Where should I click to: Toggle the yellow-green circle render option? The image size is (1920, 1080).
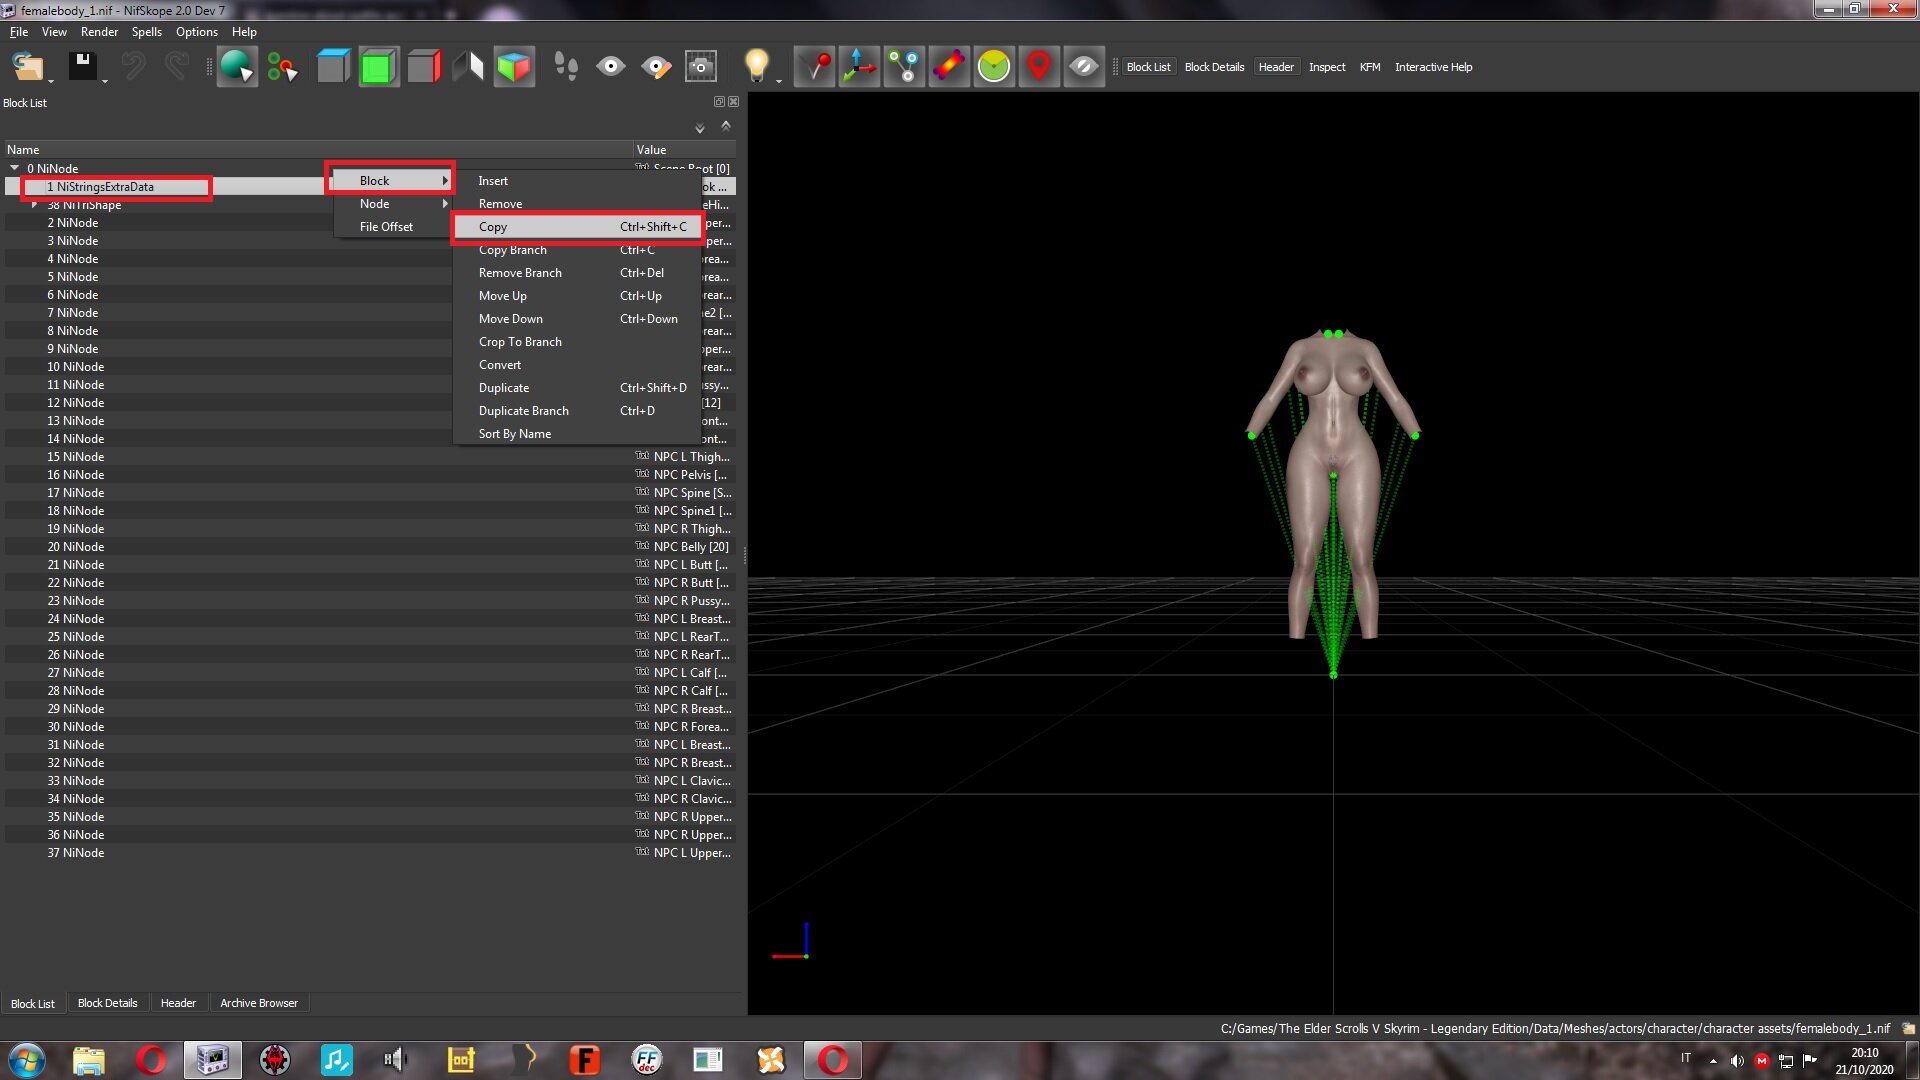[994, 67]
